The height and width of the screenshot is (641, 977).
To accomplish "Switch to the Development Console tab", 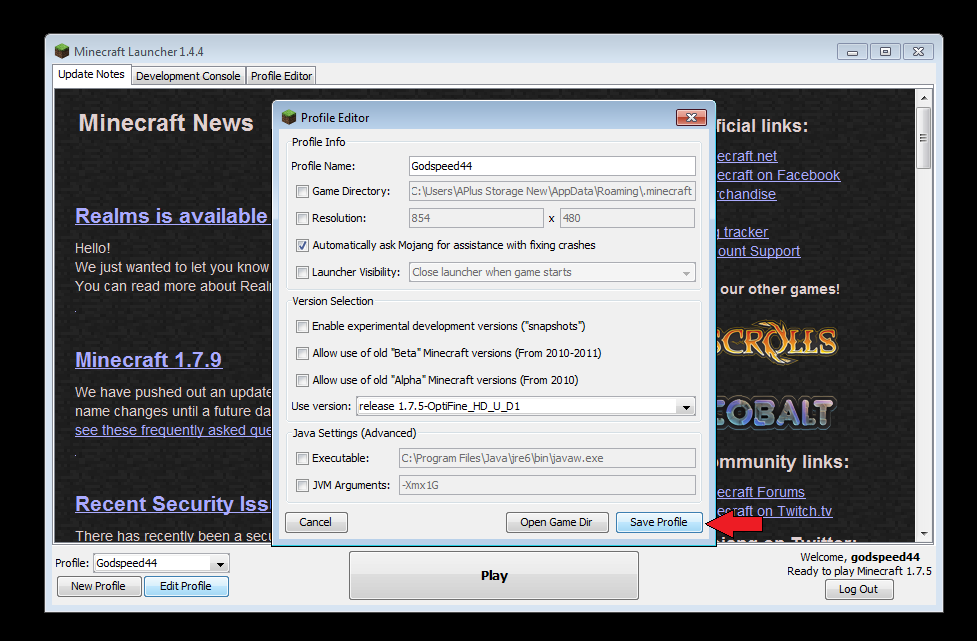I will coord(188,76).
